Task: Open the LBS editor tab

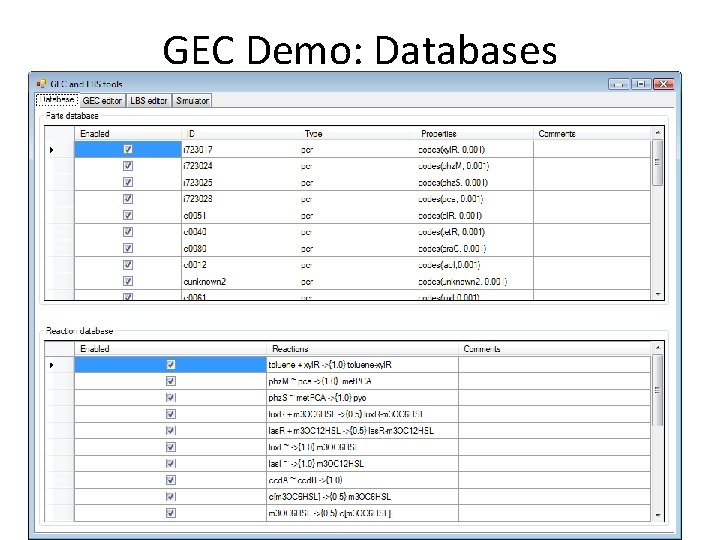Action: click(x=148, y=101)
